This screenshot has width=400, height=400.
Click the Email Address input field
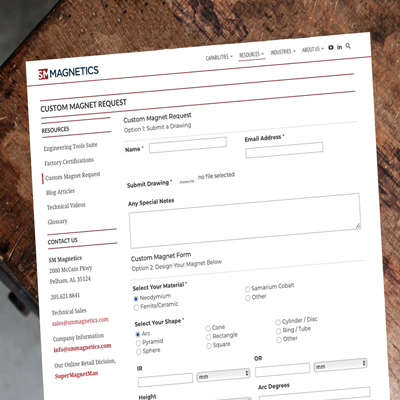[x=284, y=150]
